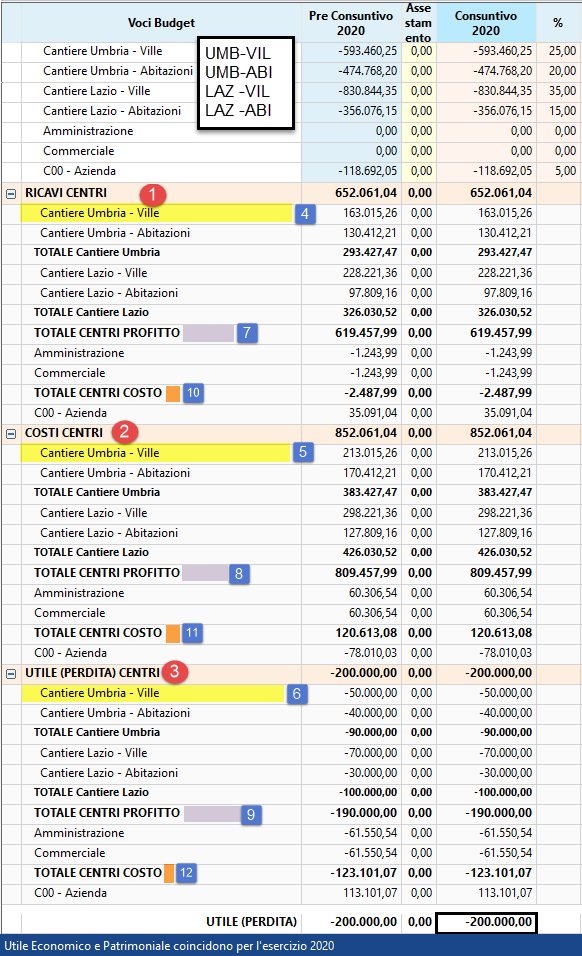Click blue badge number 7
The width and height of the screenshot is (582, 956).
click(x=247, y=333)
